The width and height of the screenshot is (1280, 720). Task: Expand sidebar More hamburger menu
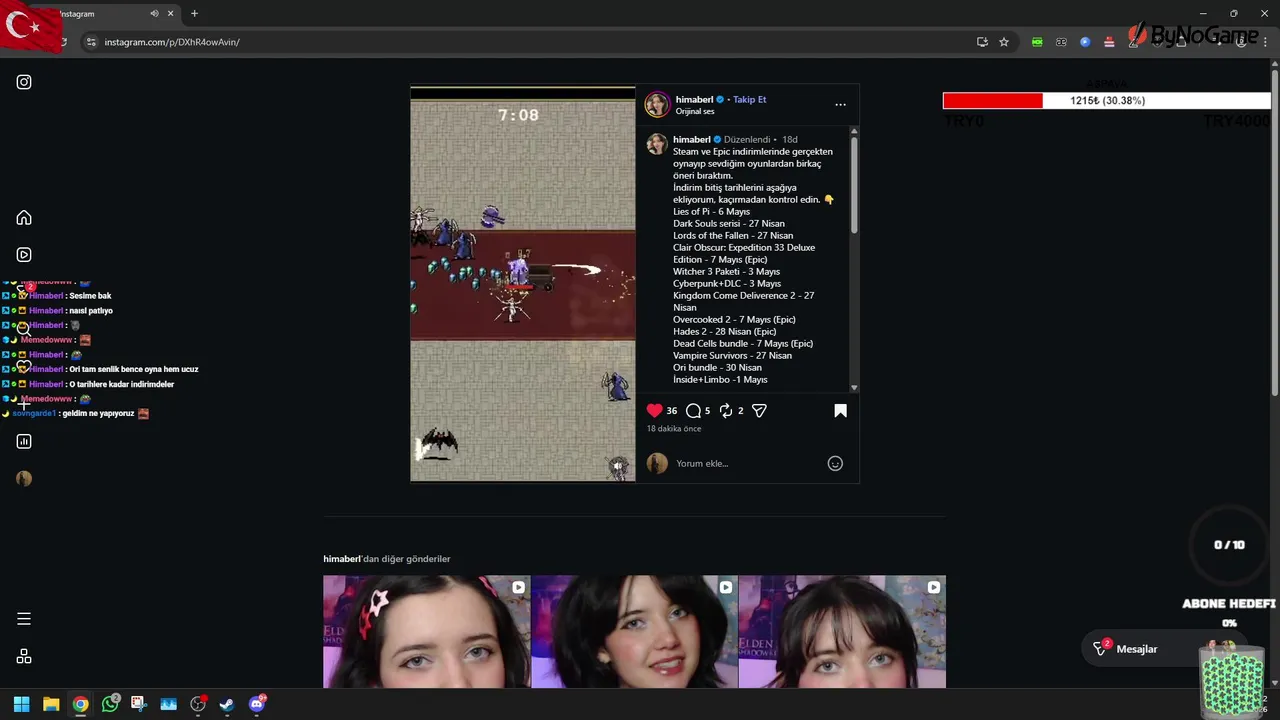click(x=24, y=619)
